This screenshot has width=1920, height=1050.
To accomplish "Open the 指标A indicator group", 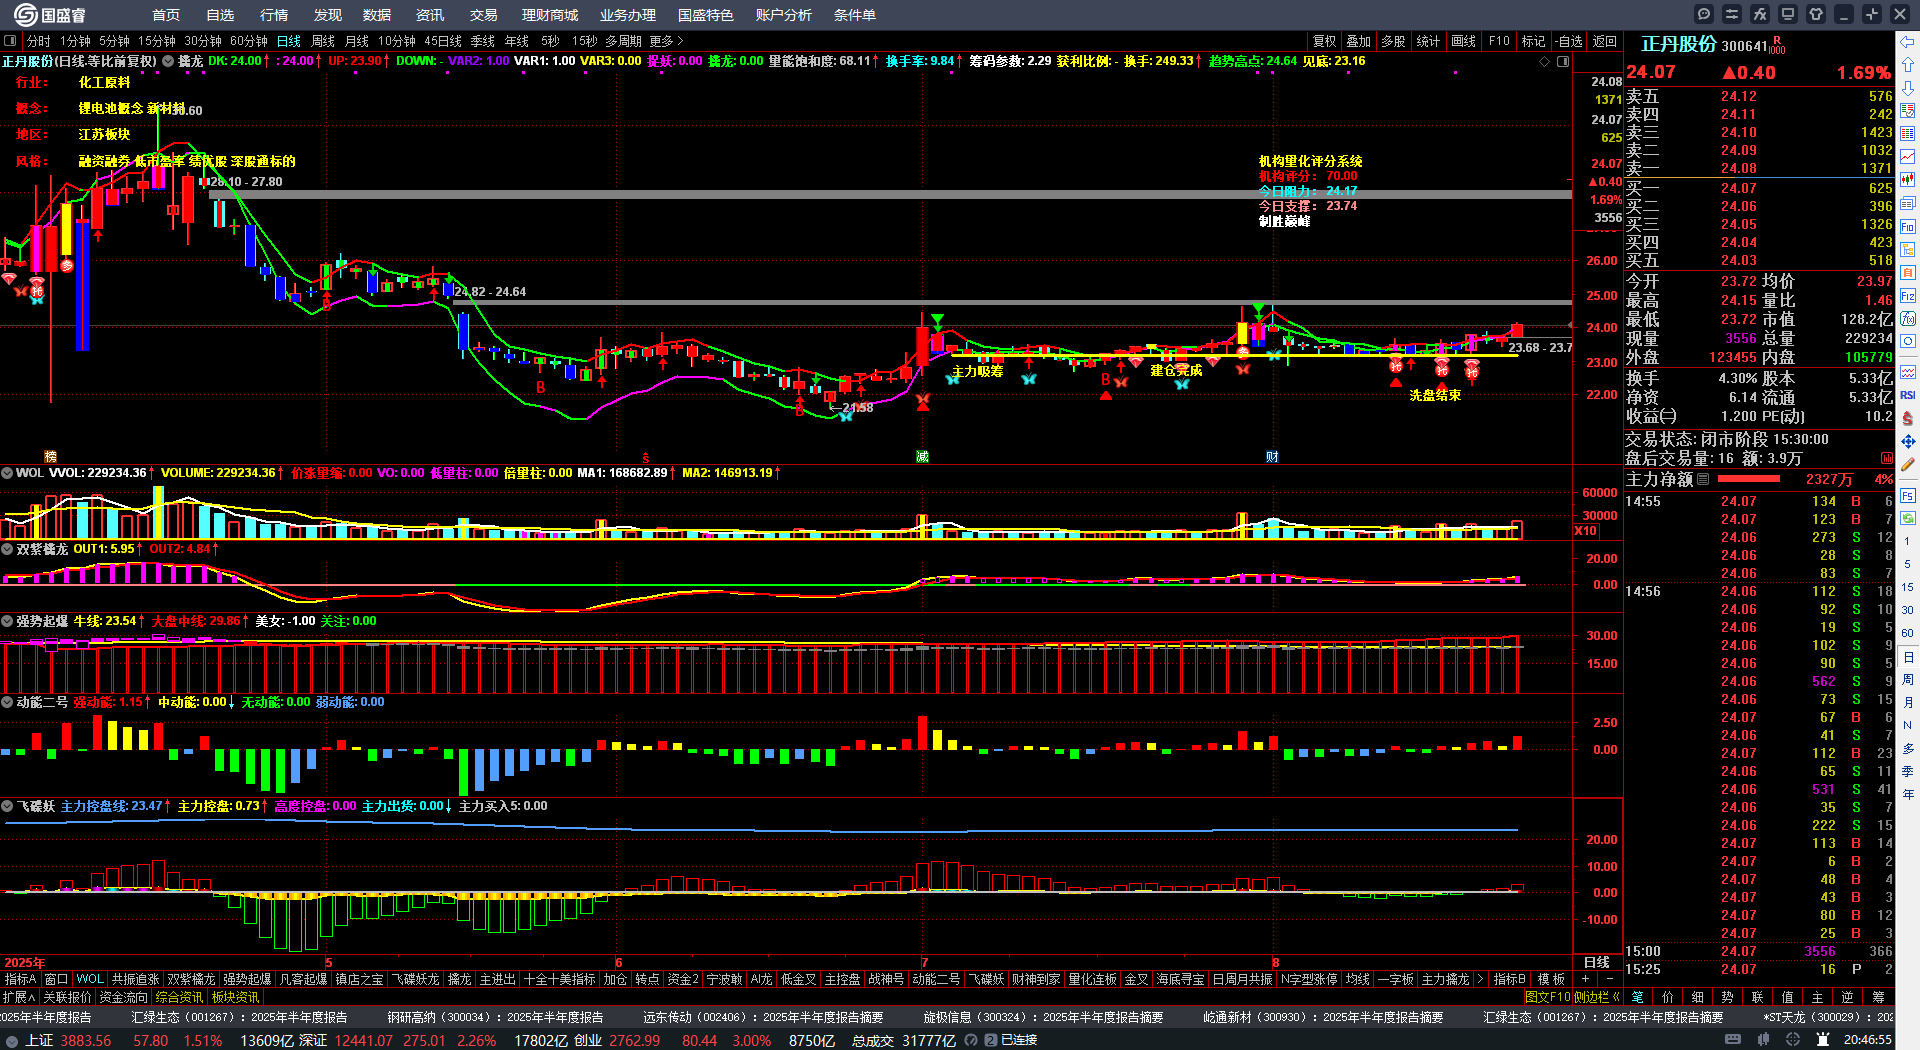I will pyautogui.click(x=20, y=979).
